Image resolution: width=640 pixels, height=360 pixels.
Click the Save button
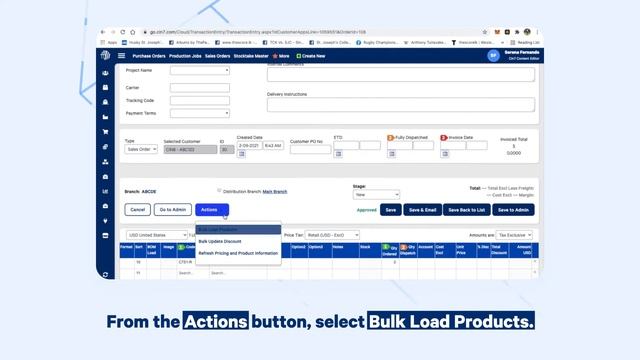(391, 210)
